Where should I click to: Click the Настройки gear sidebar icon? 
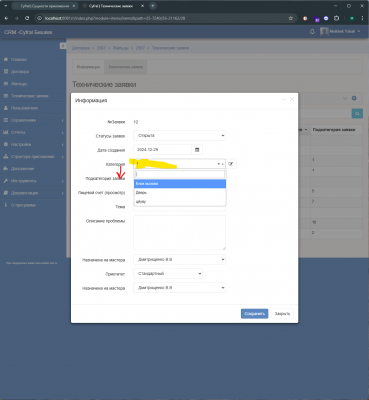[6, 144]
